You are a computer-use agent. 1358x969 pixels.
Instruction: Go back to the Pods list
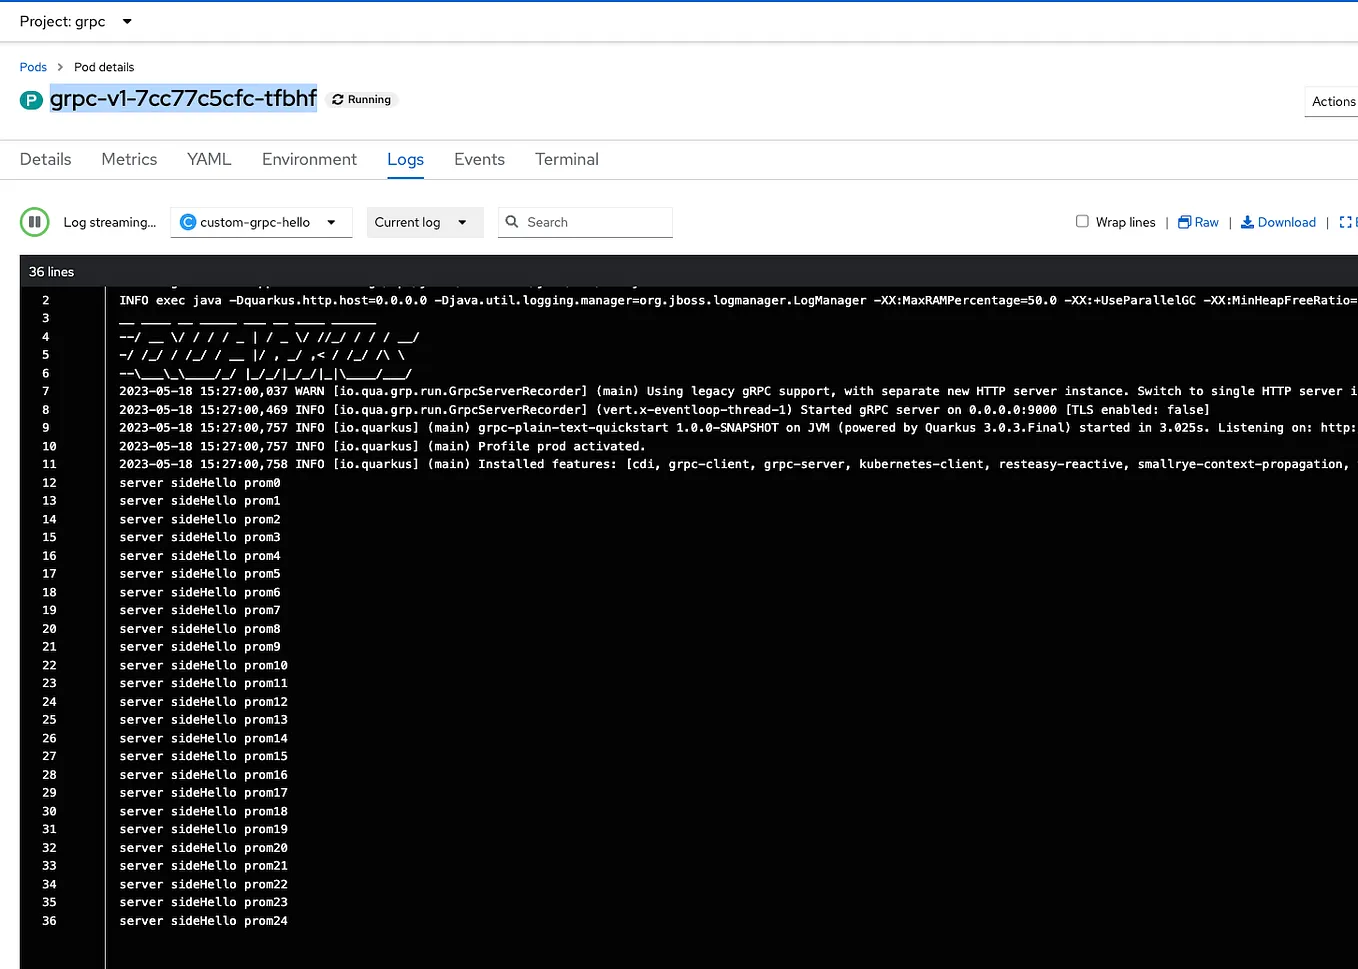33,66
